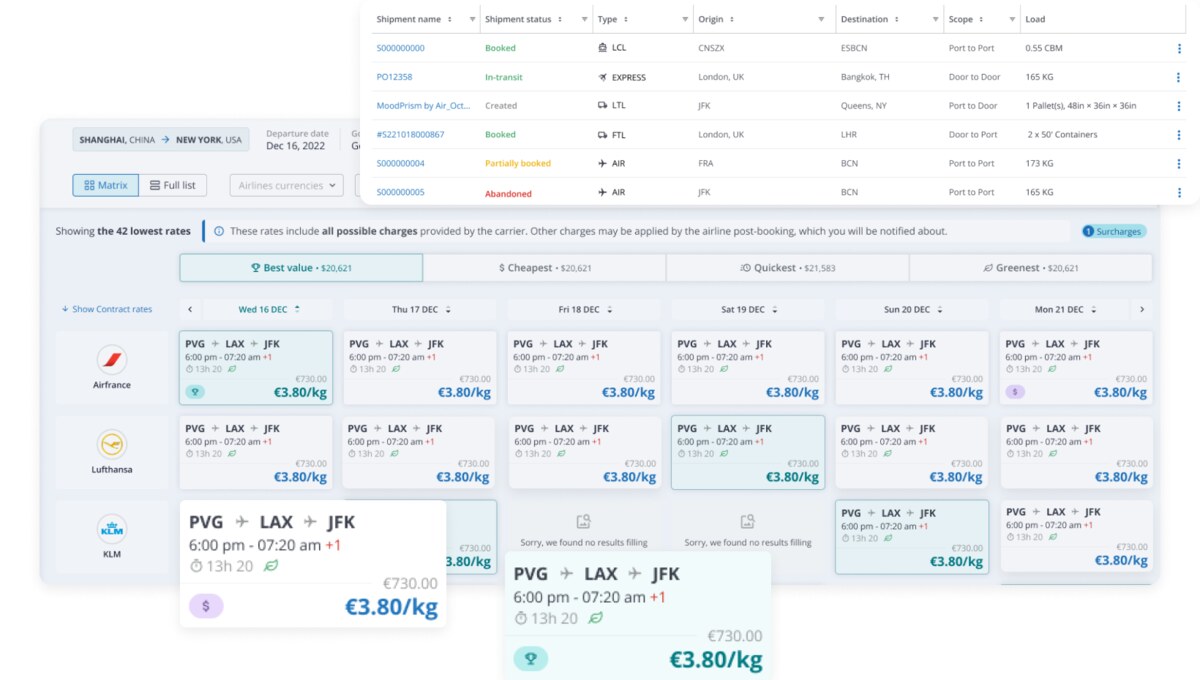Open shipment S000000004 link
Viewport: 1200px width, 680px height.
(x=400, y=163)
